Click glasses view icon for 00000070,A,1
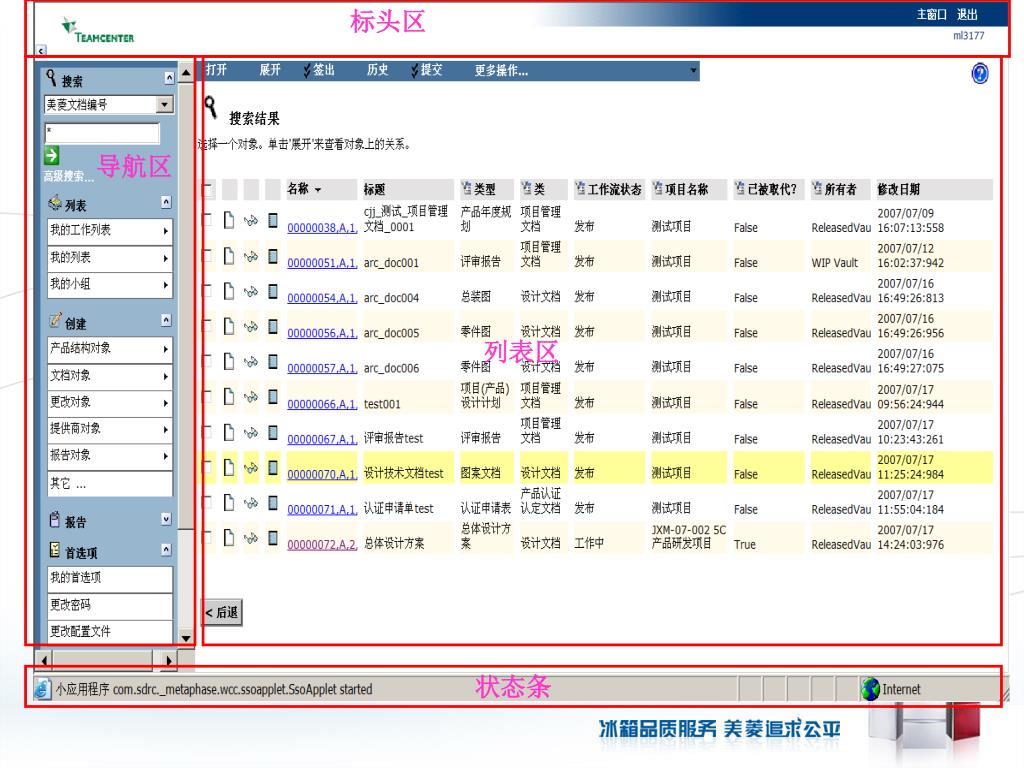This screenshot has height=768, width=1024. tap(251, 467)
